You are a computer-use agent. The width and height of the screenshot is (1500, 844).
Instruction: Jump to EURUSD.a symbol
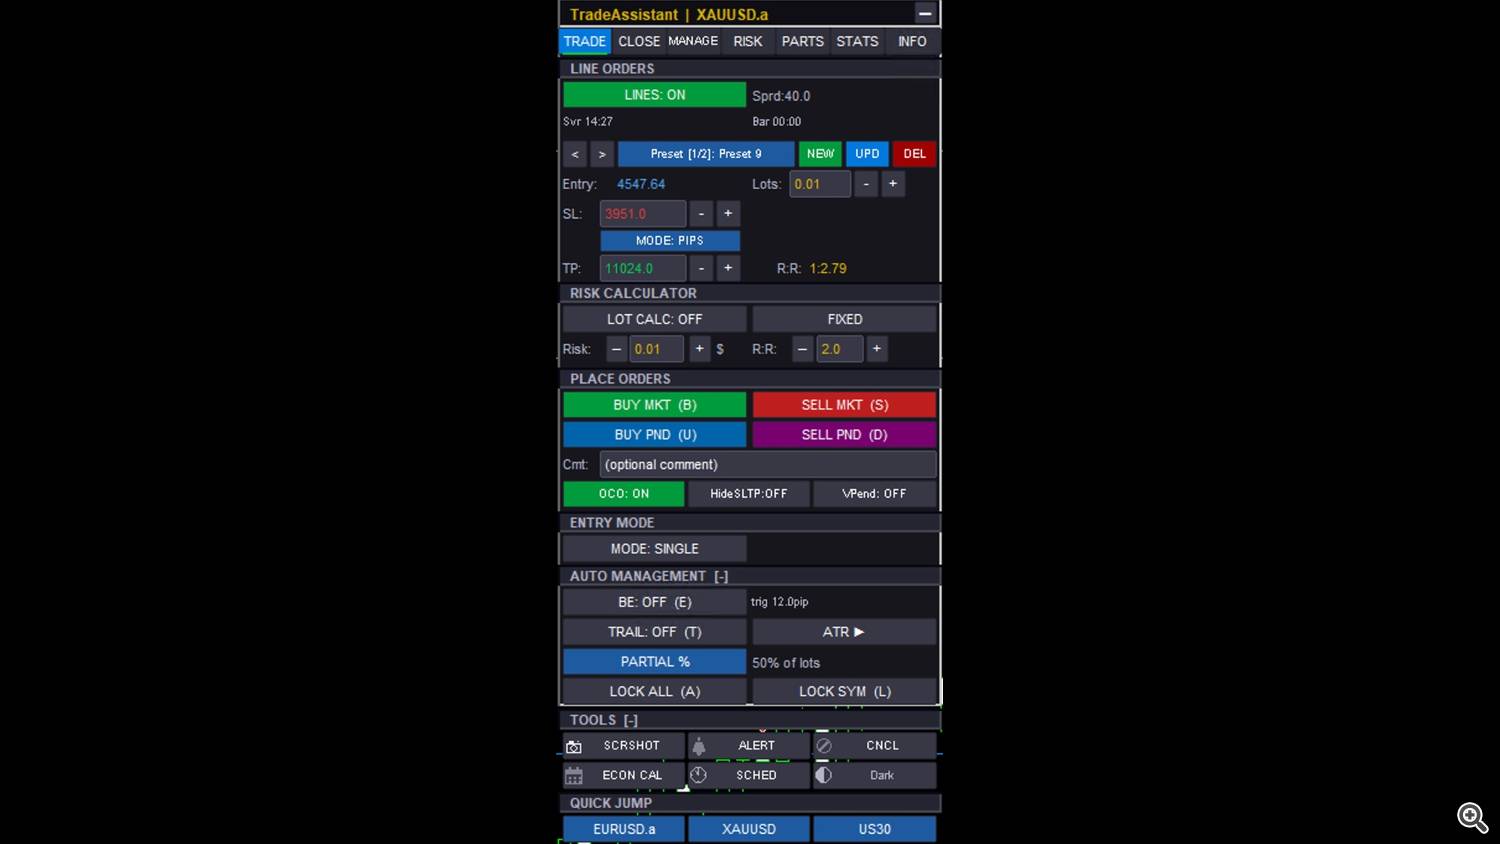click(x=623, y=829)
